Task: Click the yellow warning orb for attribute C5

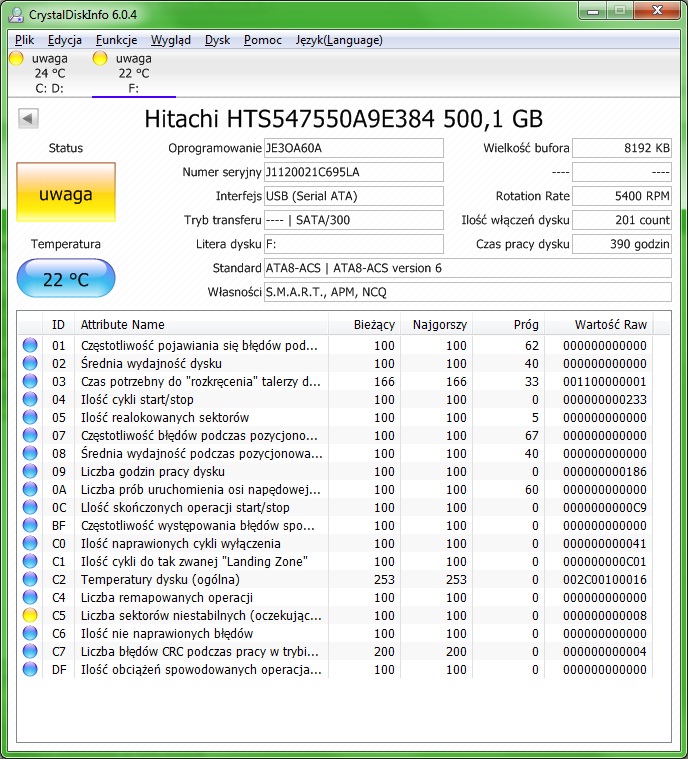Action: click(30, 615)
